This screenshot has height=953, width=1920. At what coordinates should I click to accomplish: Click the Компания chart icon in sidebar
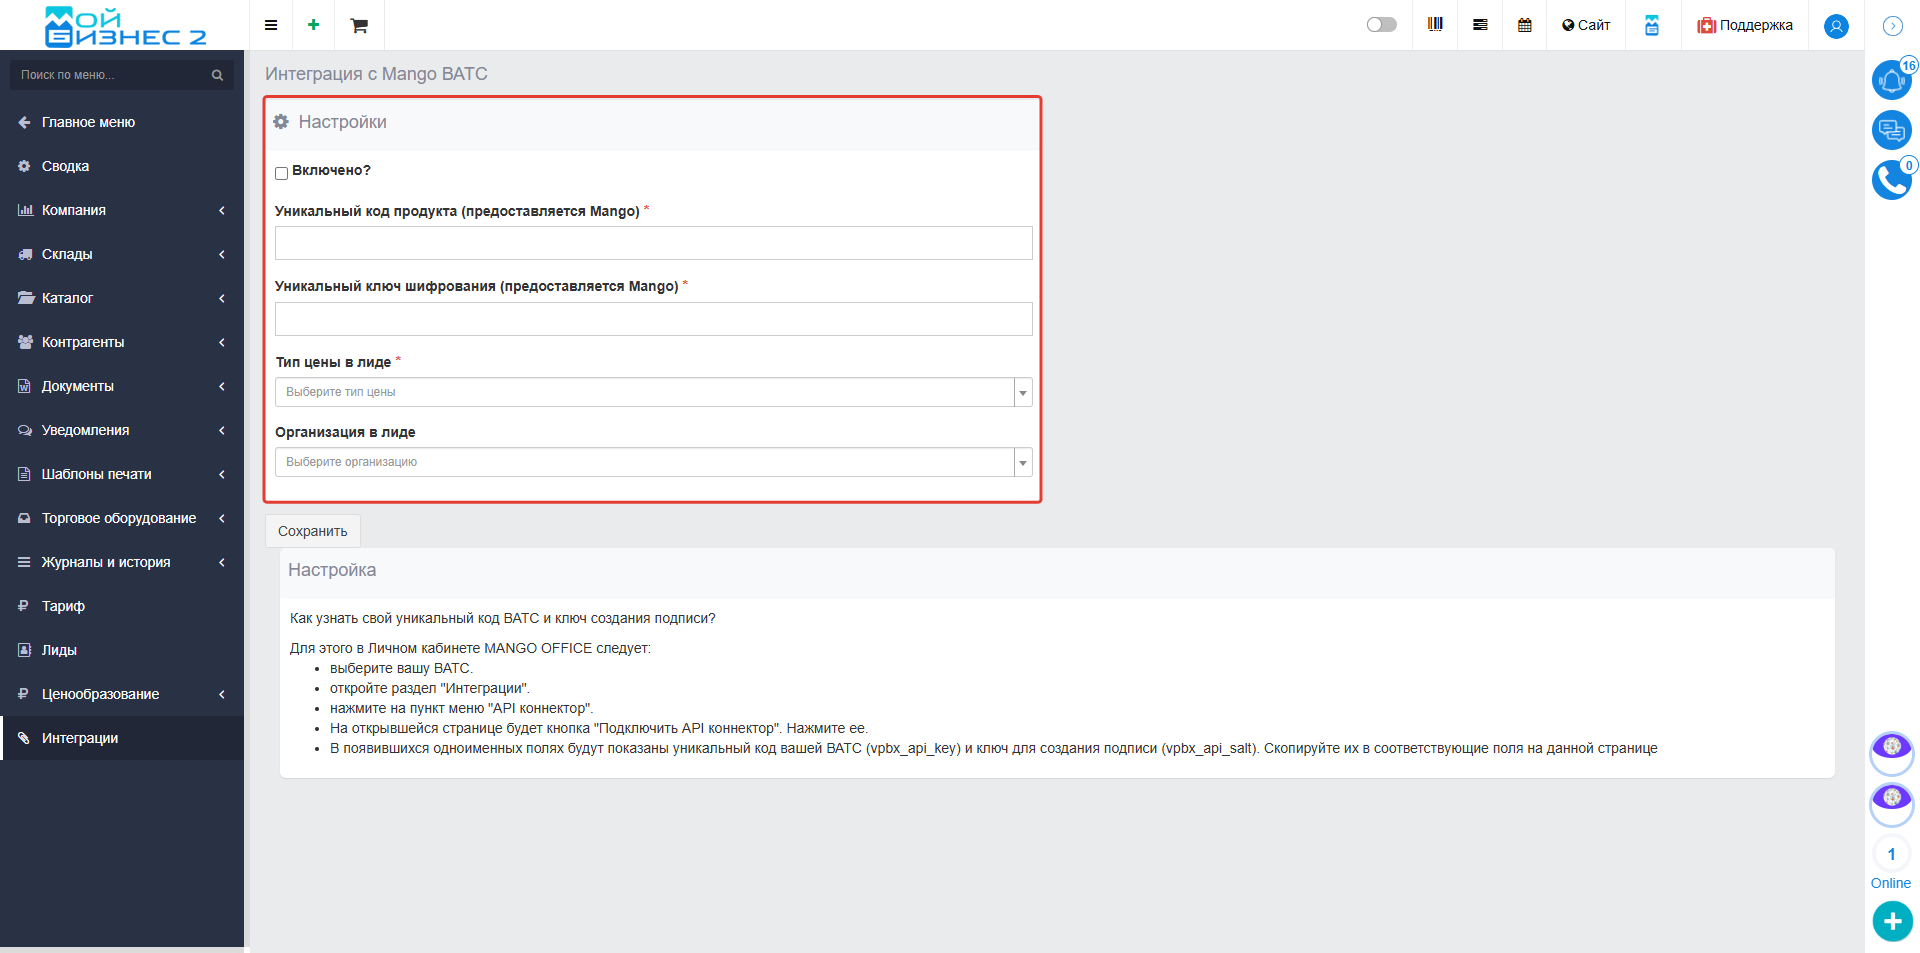click(25, 210)
